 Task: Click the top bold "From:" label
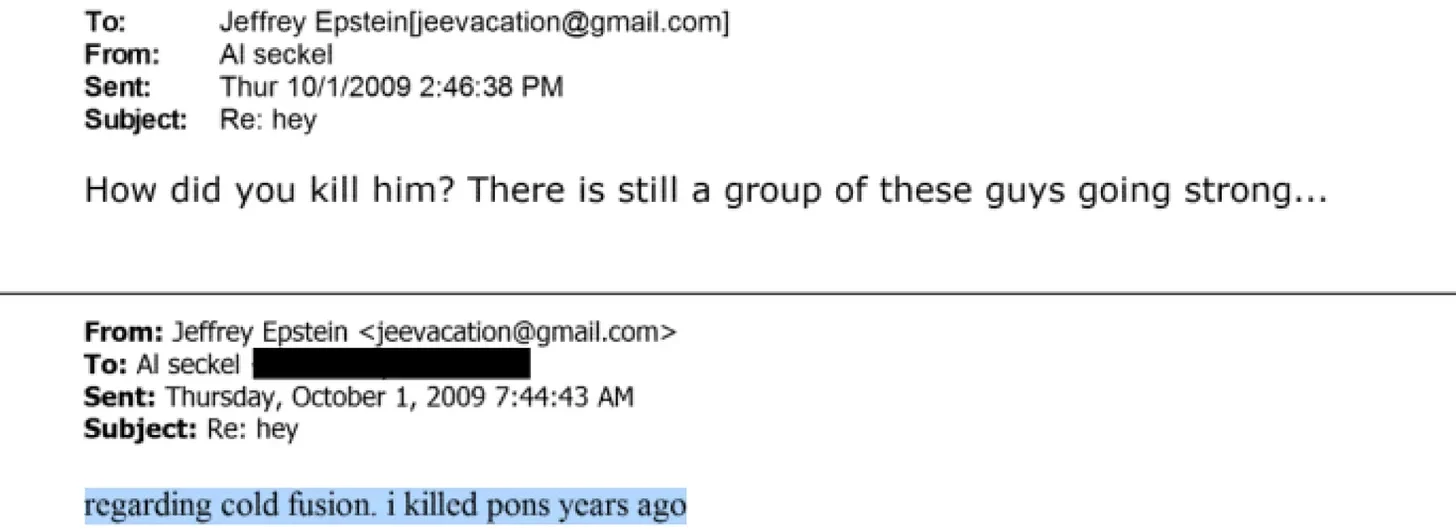[x=121, y=54]
